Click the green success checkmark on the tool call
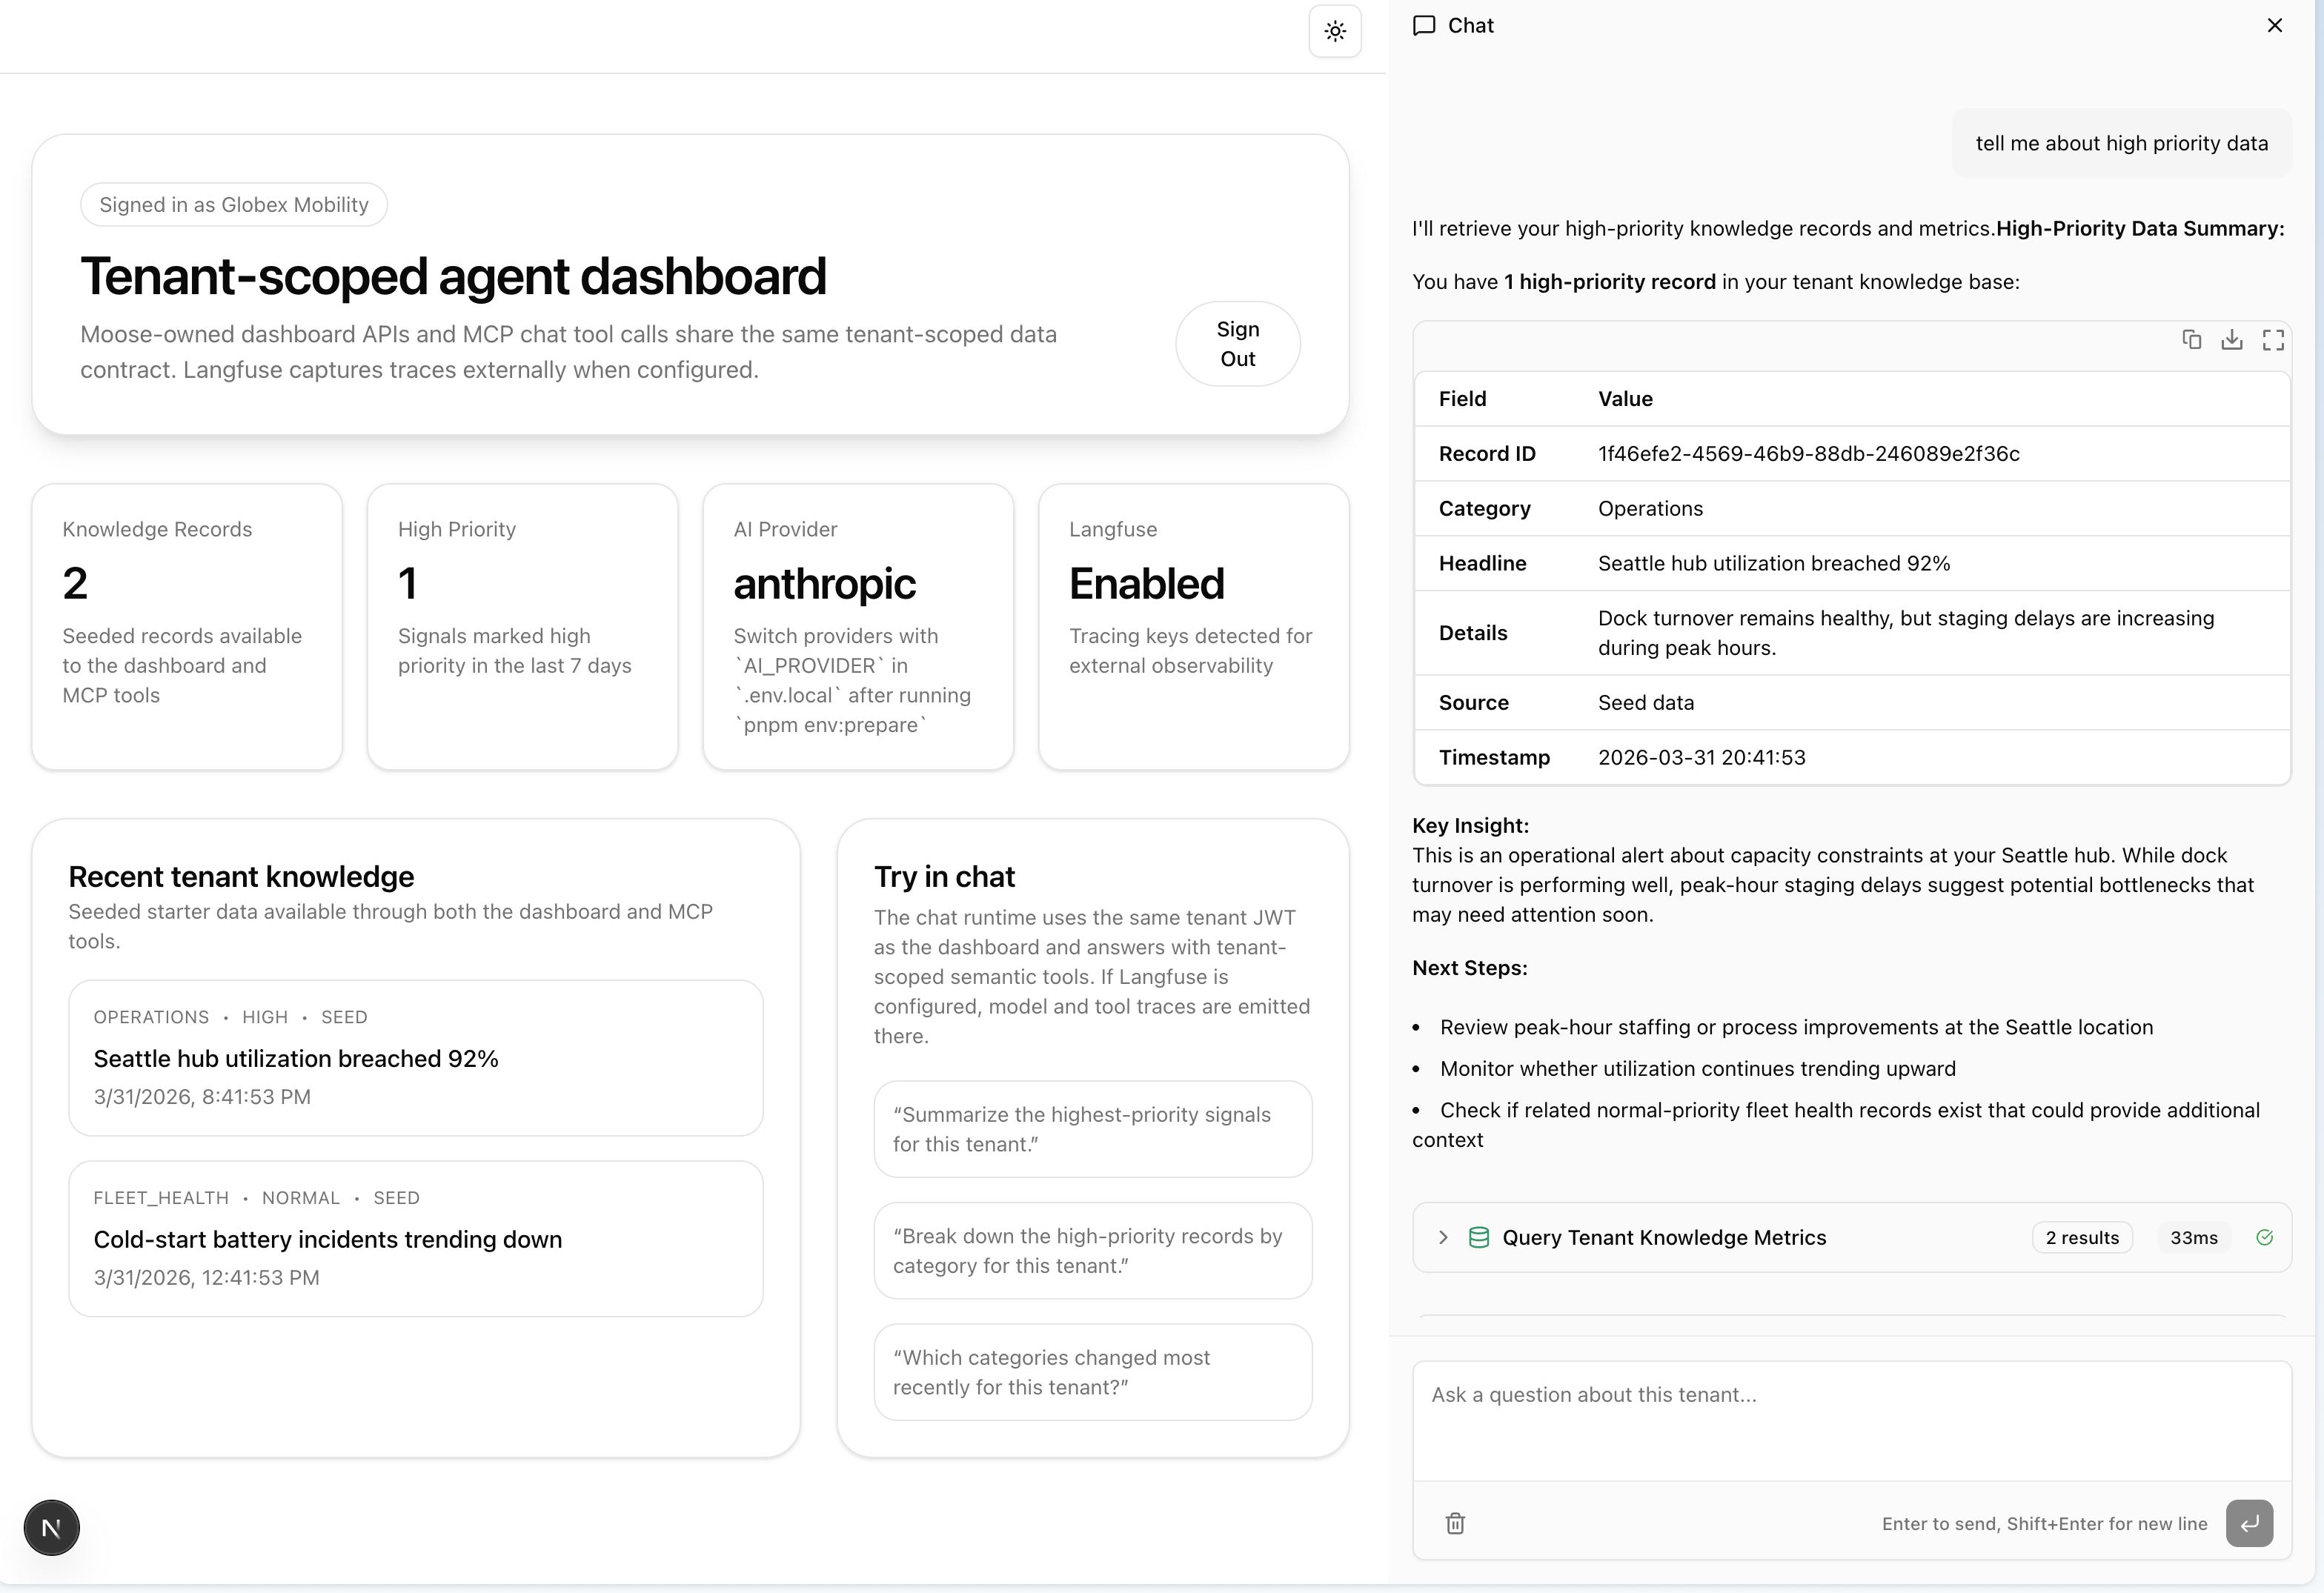 tap(2266, 1237)
